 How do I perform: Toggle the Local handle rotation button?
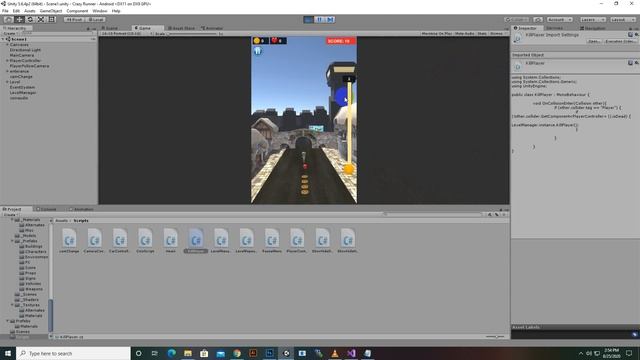tap(96, 19)
